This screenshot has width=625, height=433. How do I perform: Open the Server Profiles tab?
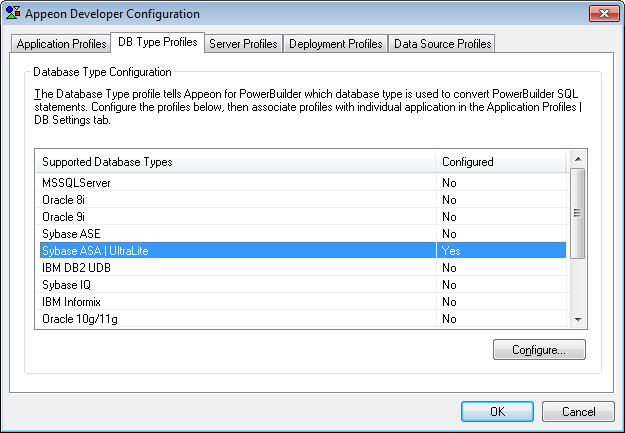(x=243, y=44)
